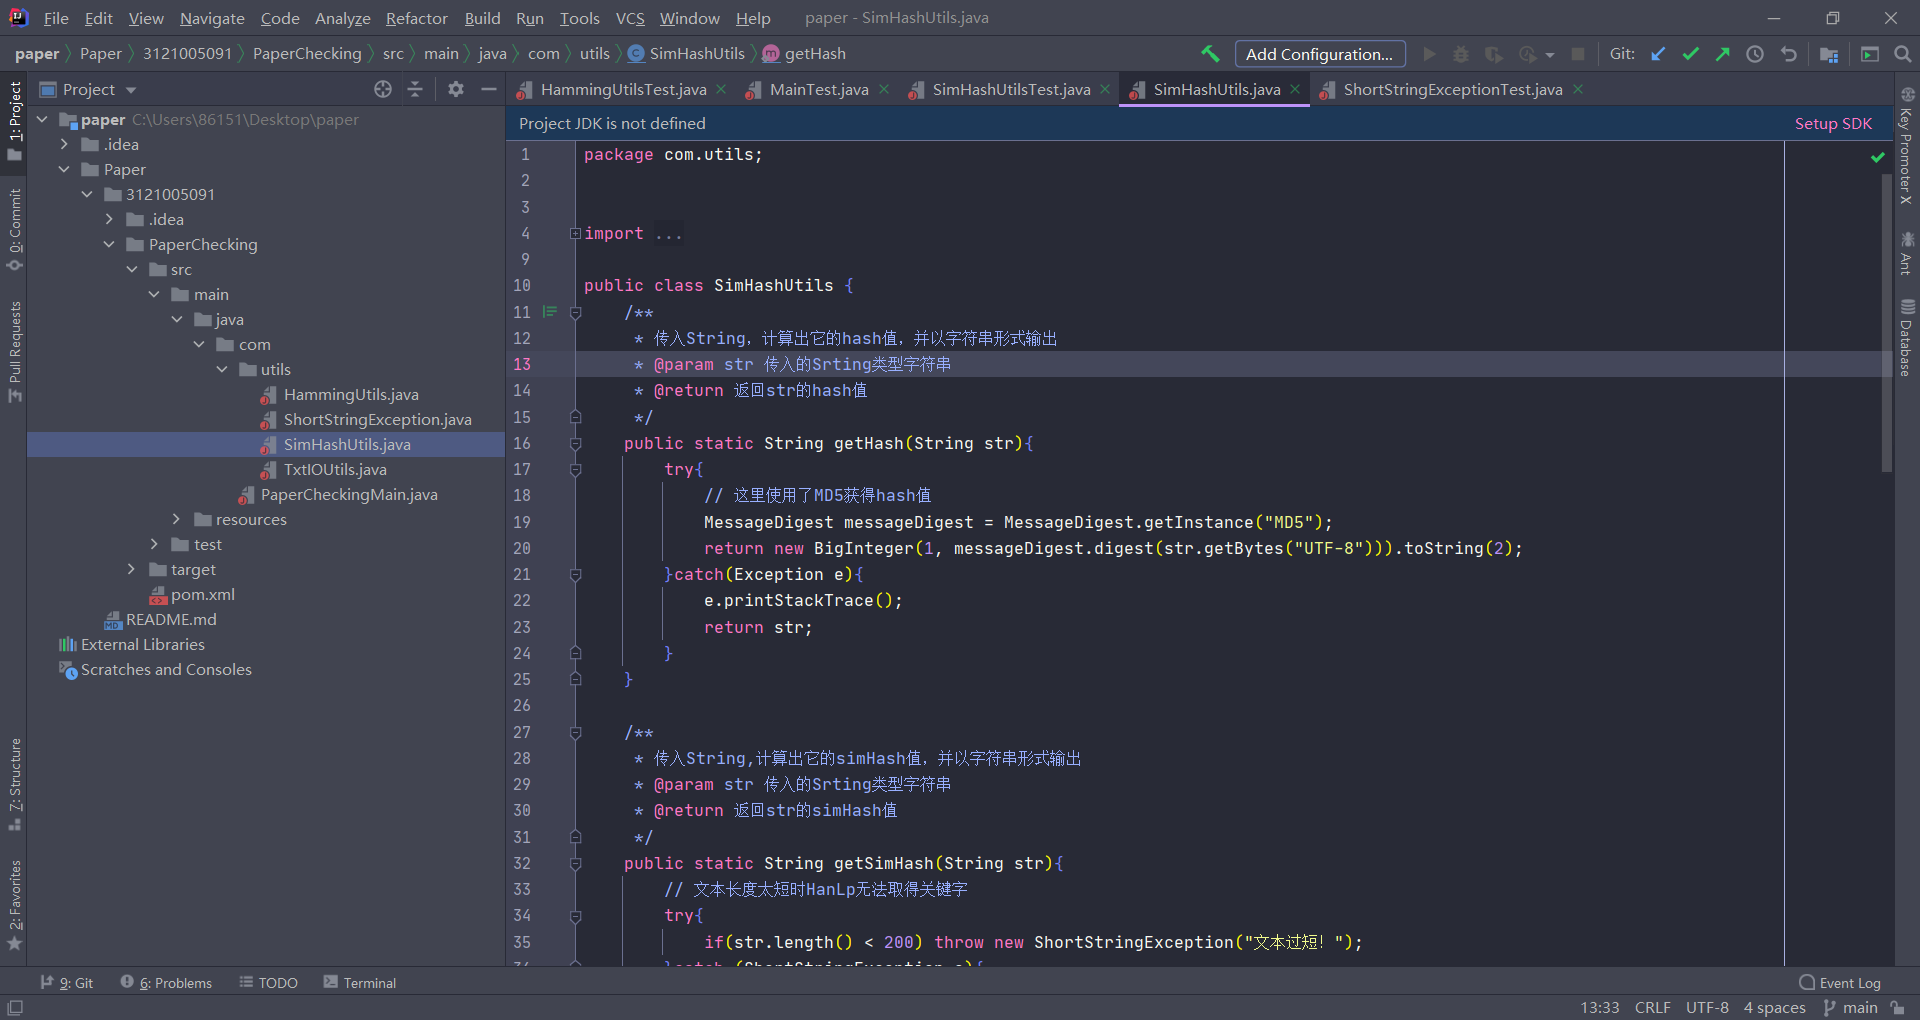Collapse the PaperChecking folder
The width and height of the screenshot is (1920, 1020).
pyautogui.click(x=110, y=244)
